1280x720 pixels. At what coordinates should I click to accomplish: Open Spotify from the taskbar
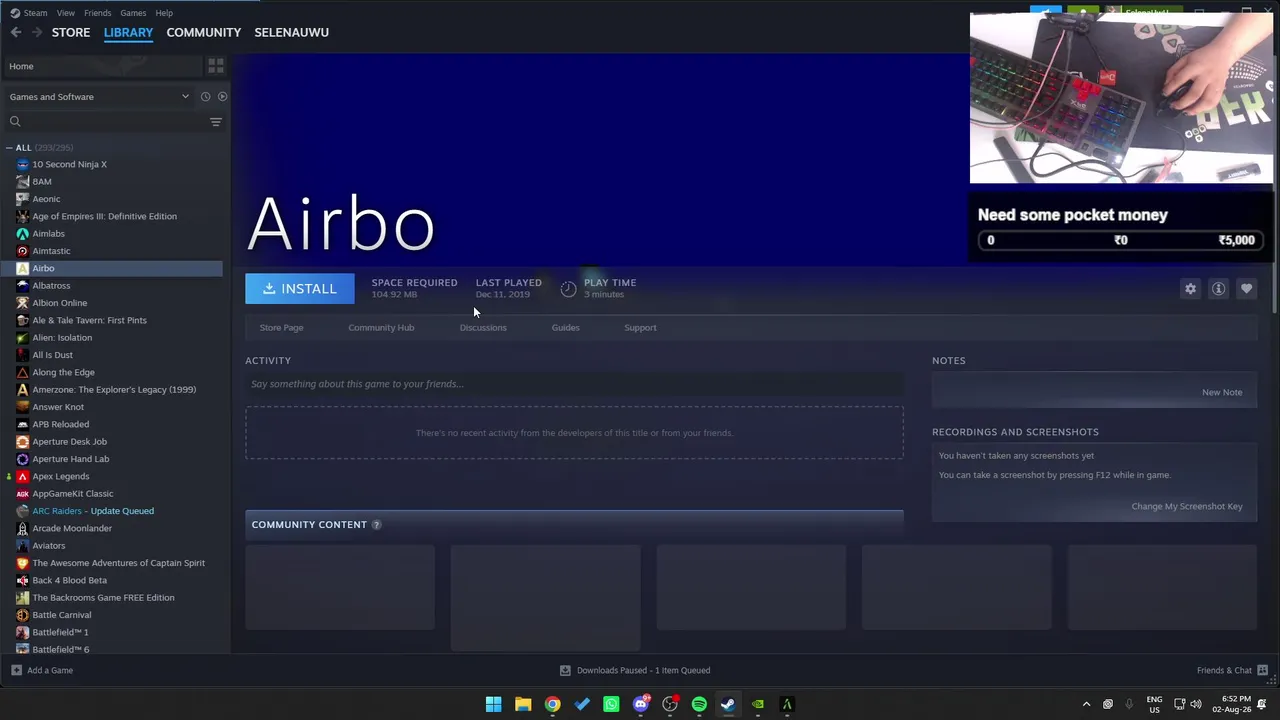[699, 704]
